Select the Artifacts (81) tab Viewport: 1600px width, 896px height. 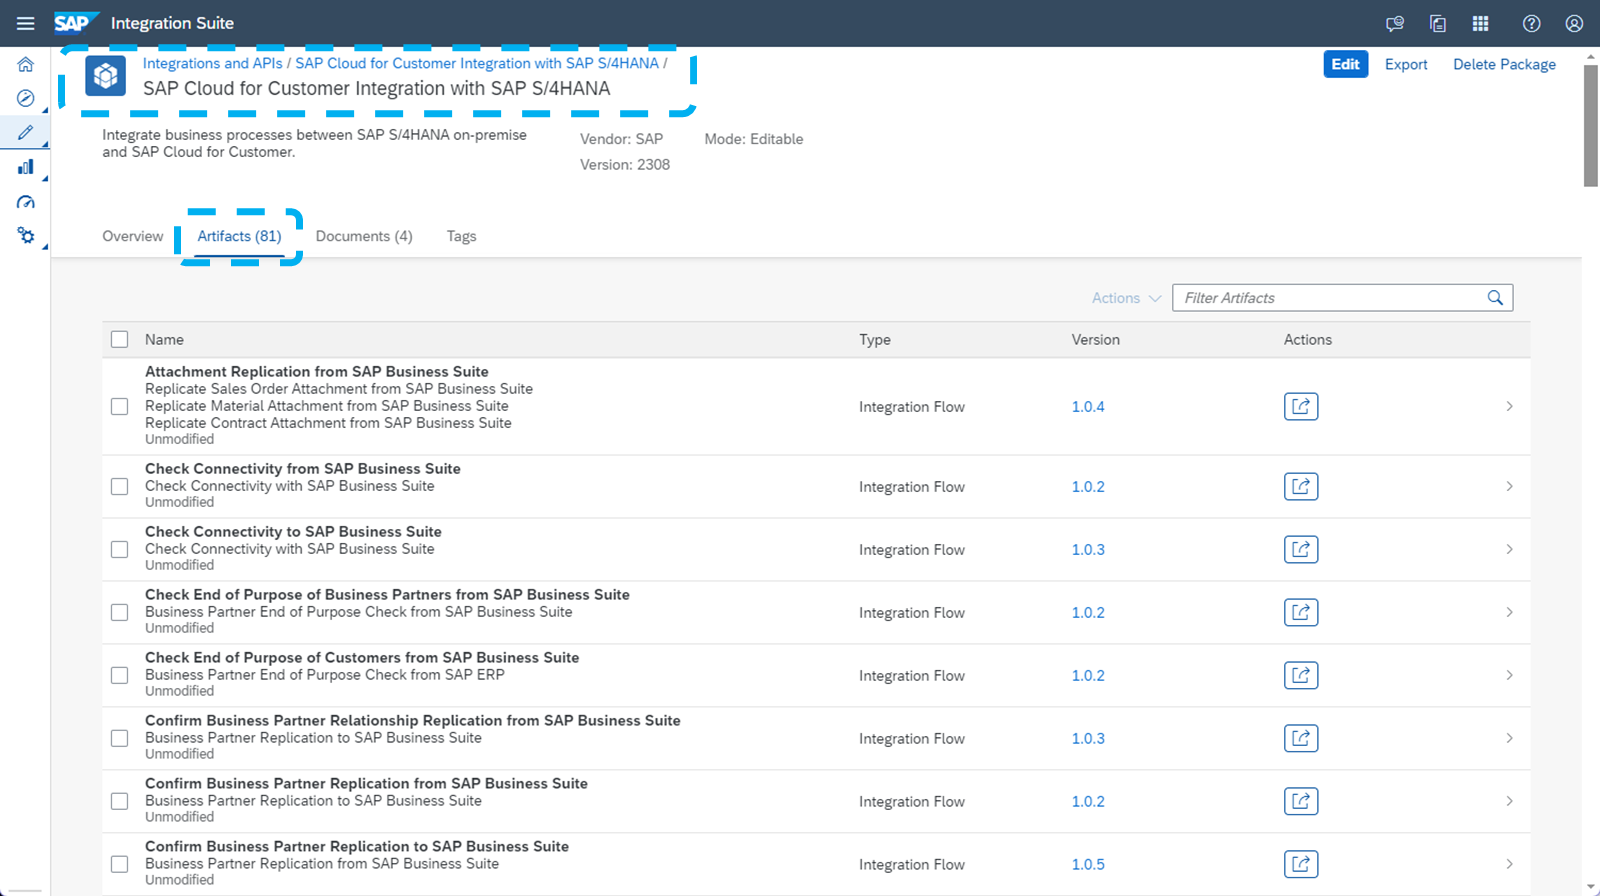(239, 237)
